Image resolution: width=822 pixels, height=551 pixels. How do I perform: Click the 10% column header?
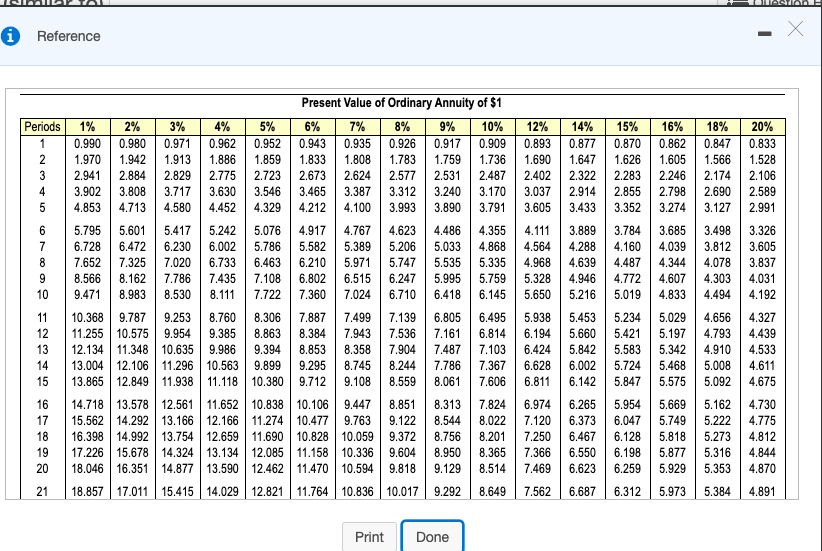click(x=492, y=127)
